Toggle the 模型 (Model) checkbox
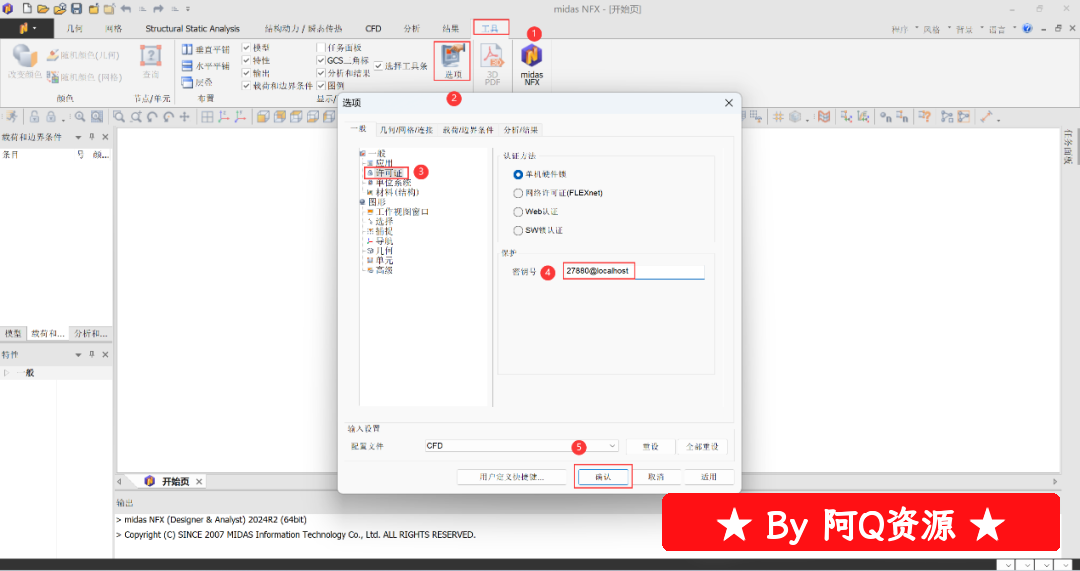Screen dimensions: 1080x571 [247, 48]
